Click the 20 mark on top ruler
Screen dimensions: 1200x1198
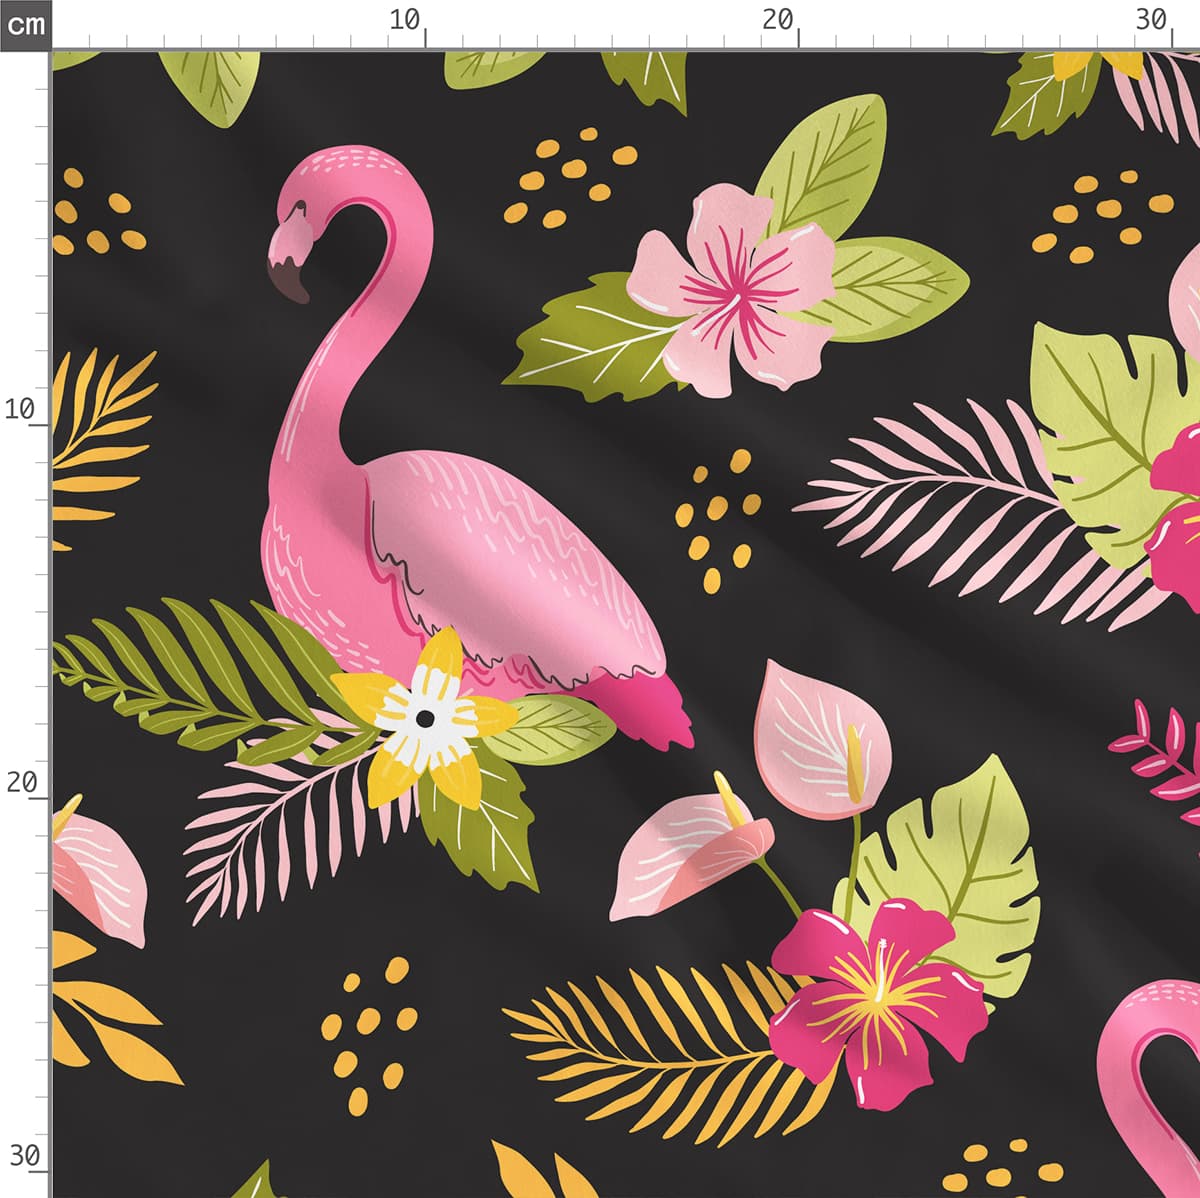[x=777, y=19]
